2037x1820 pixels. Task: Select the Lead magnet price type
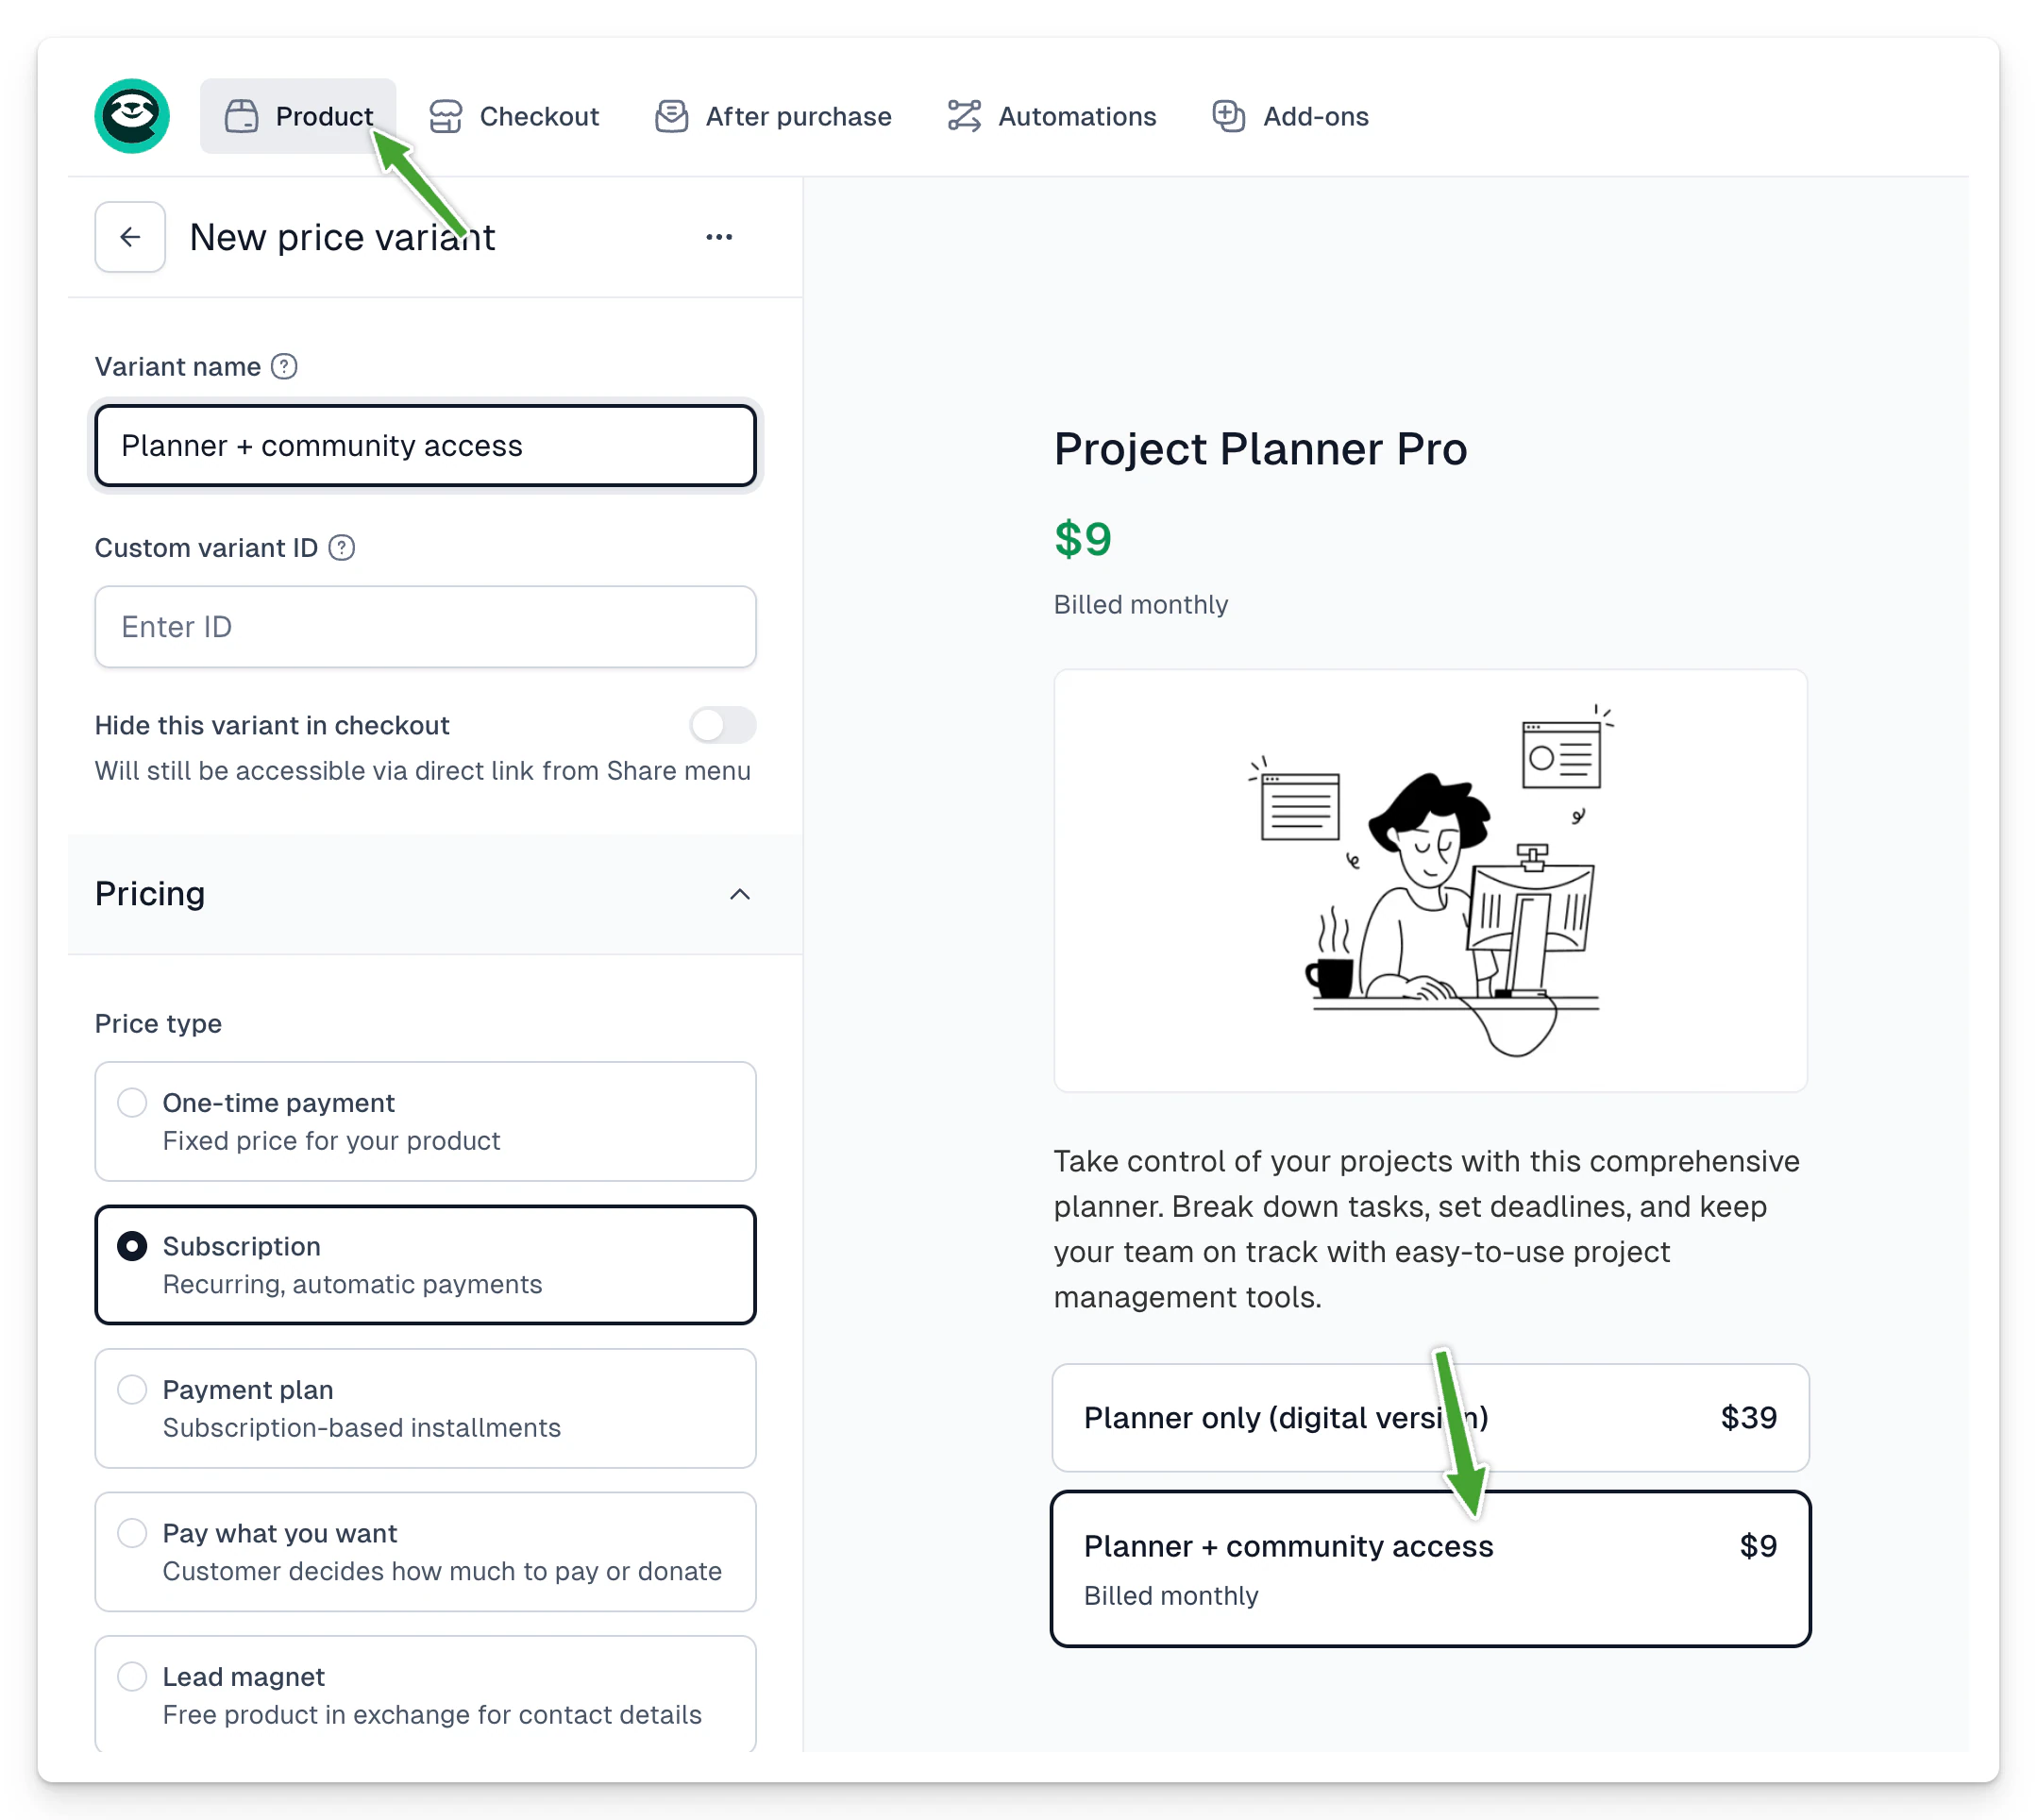(x=425, y=1695)
